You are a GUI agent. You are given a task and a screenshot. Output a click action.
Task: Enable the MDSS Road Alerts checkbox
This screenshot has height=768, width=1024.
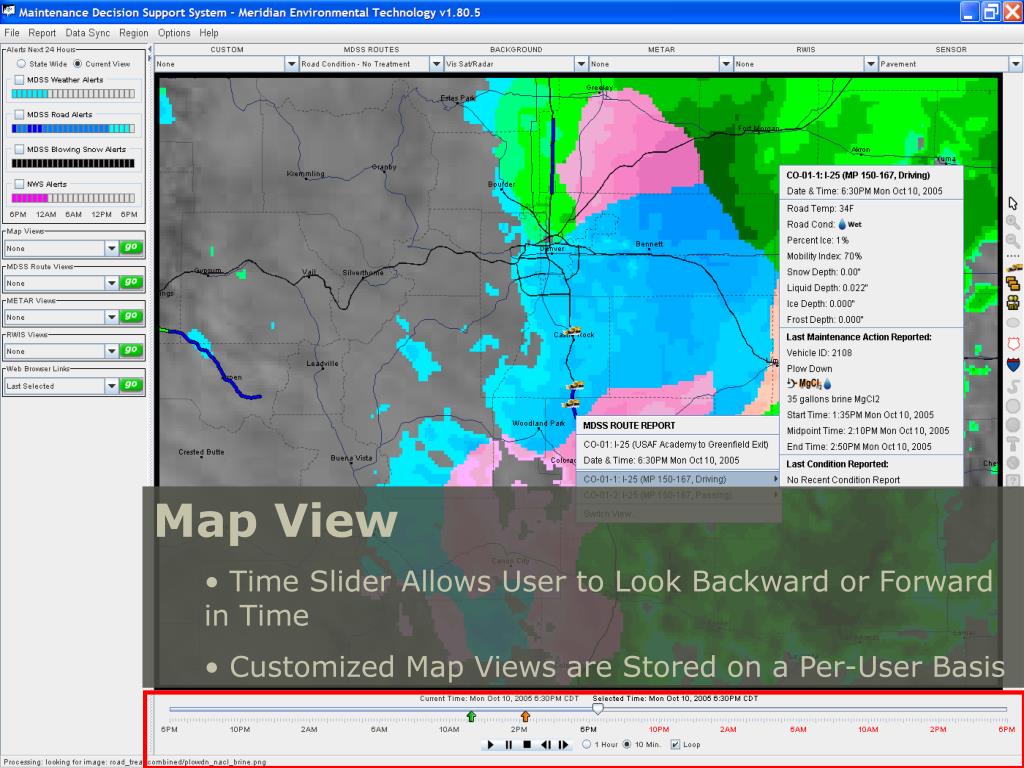19,114
